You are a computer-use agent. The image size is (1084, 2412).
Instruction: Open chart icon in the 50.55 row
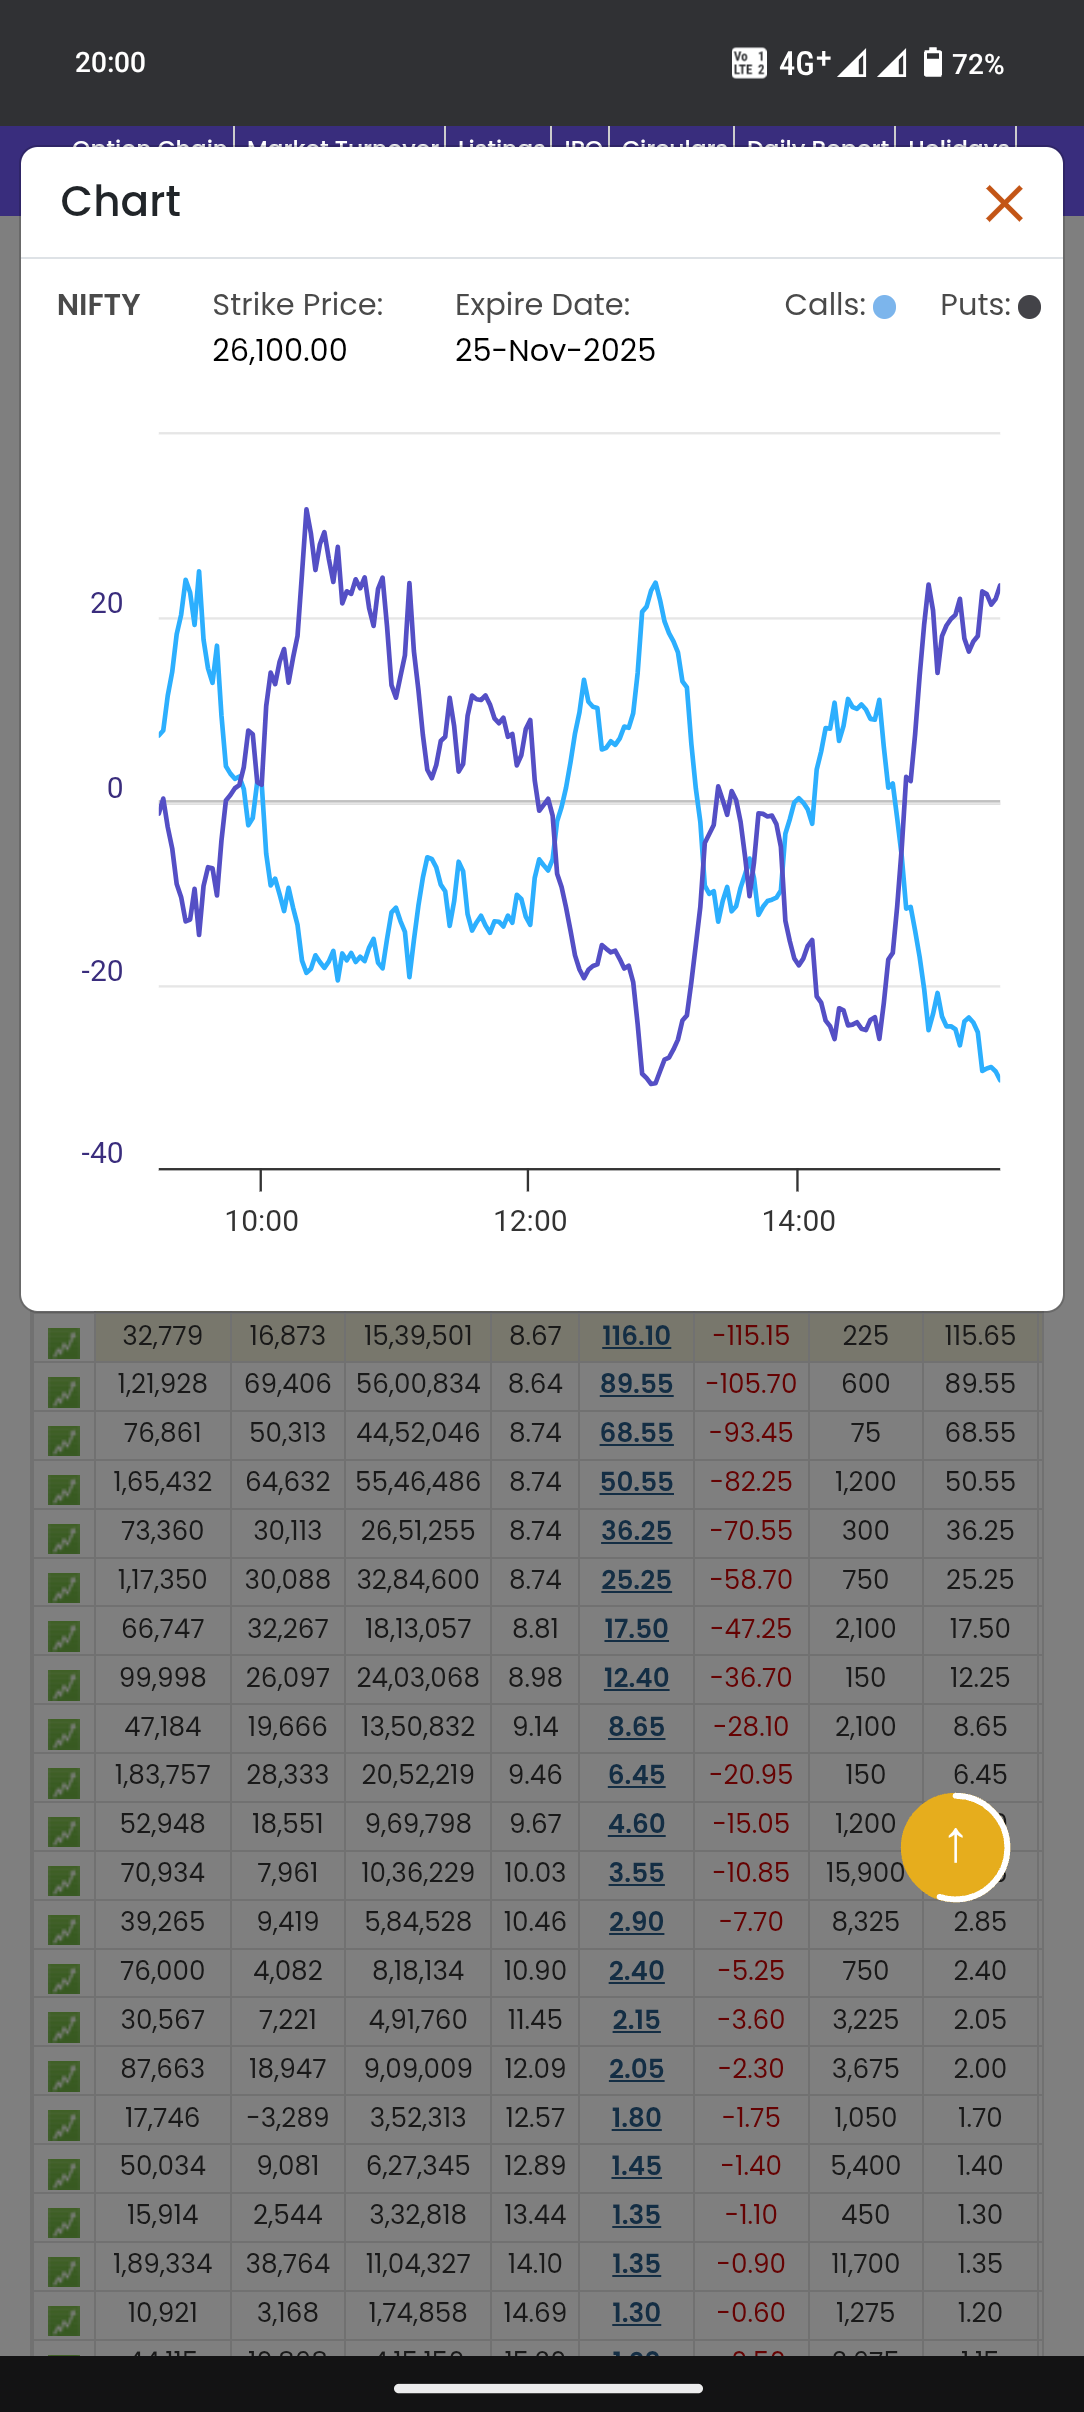(64, 1489)
